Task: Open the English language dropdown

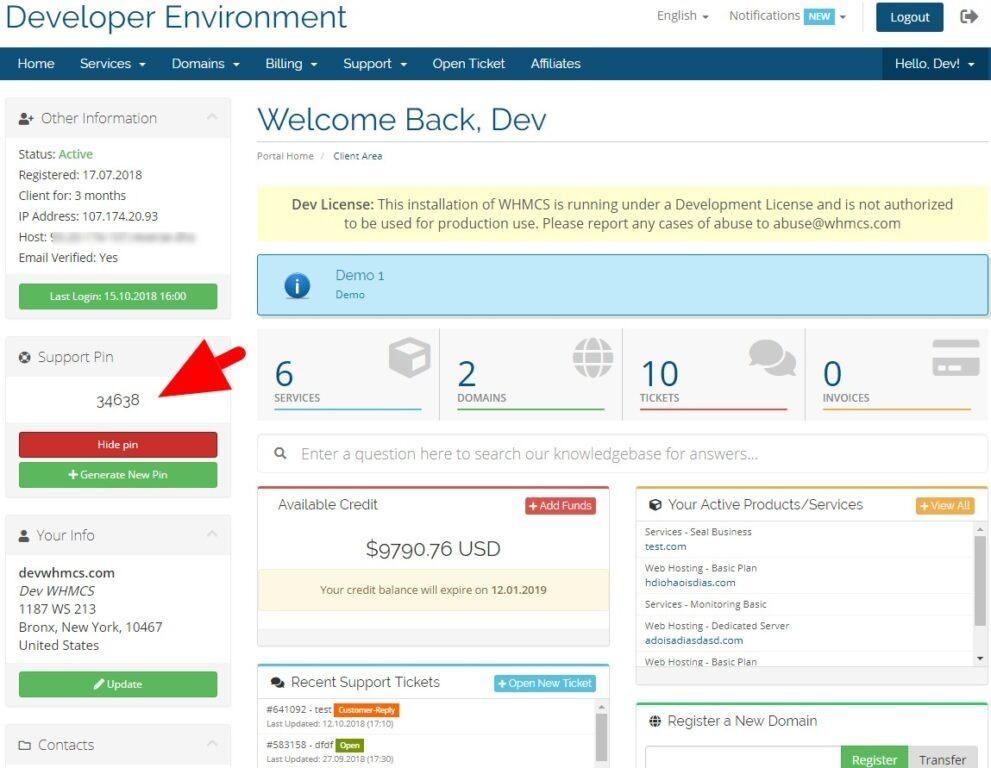Action: 683,16
